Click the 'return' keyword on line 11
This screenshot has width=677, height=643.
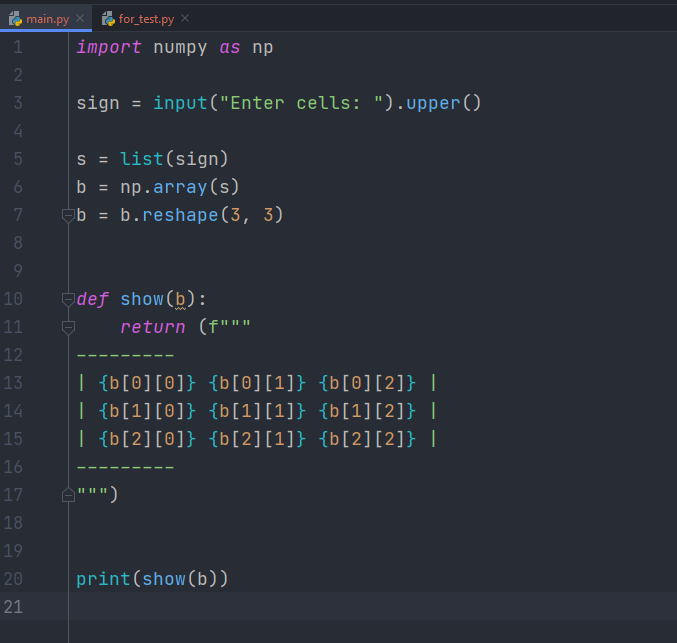tap(153, 327)
